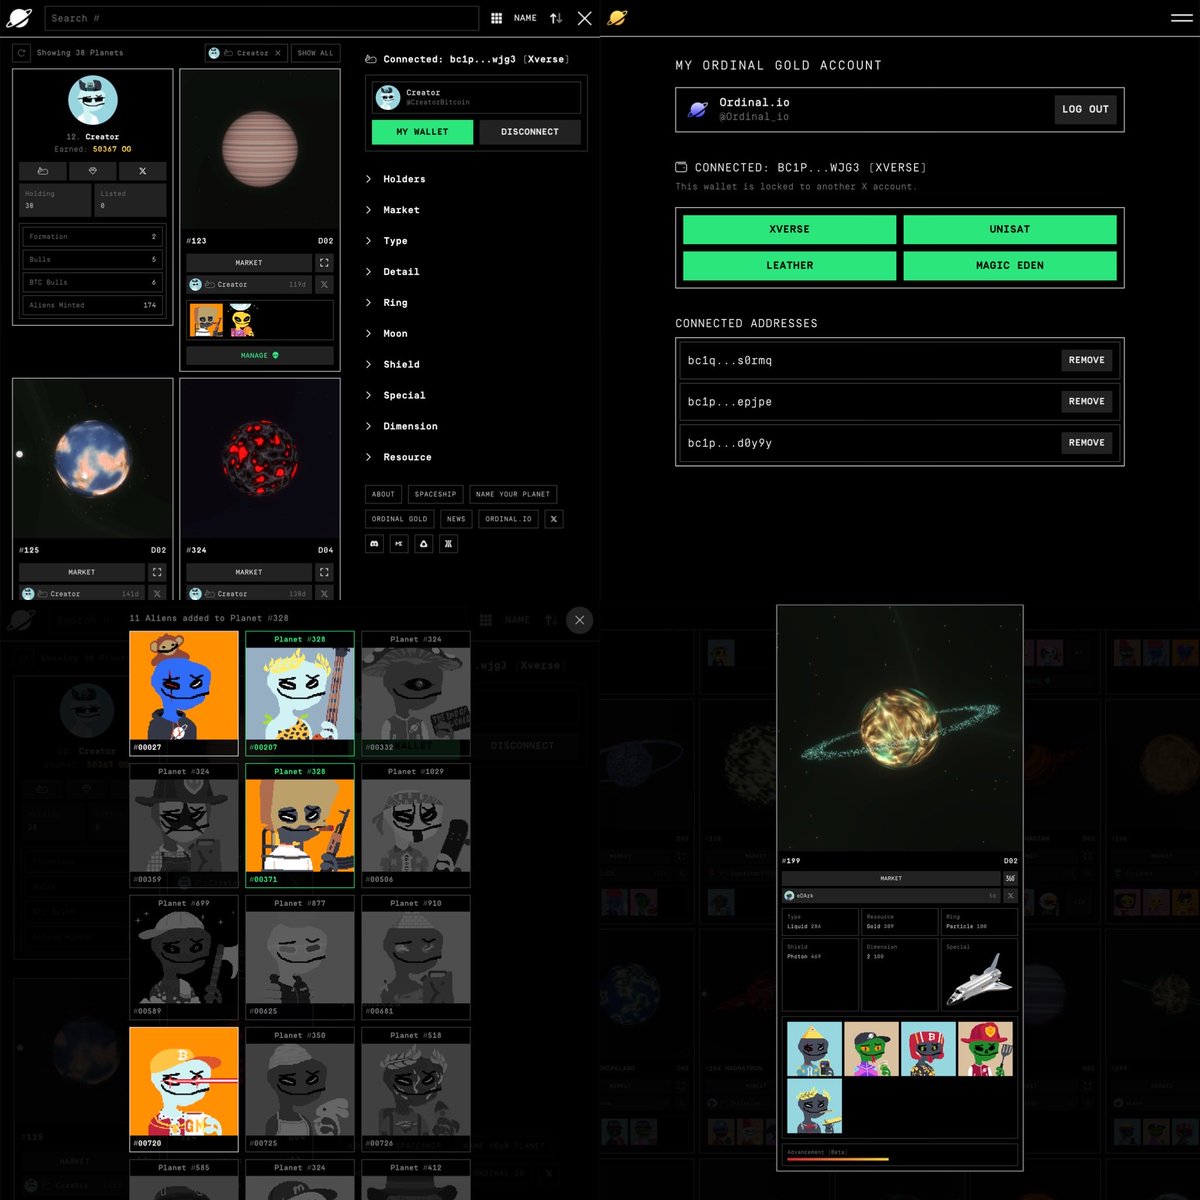Click the Ordinal.io account avatar icon
The height and width of the screenshot is (1200, 1200).
(698, 109)
